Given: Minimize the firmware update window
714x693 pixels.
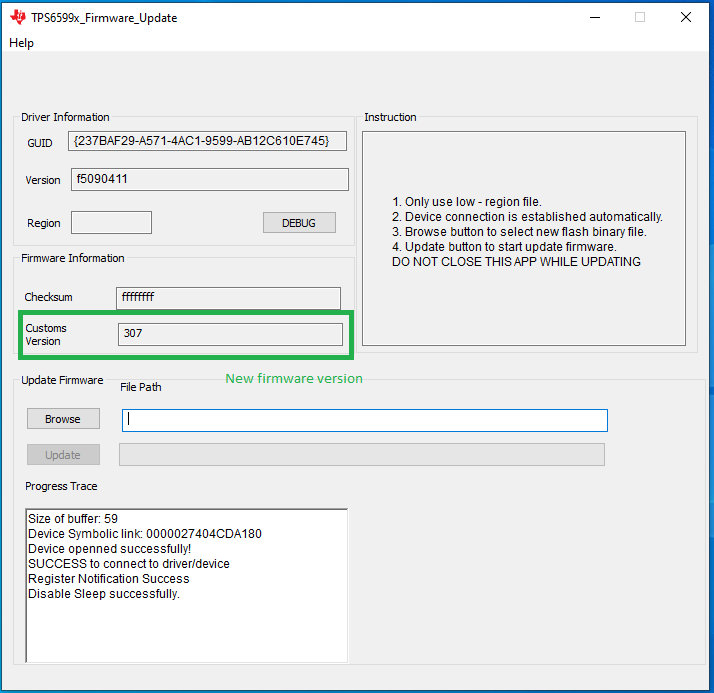Looking at the screenshot, I should 594,17.
